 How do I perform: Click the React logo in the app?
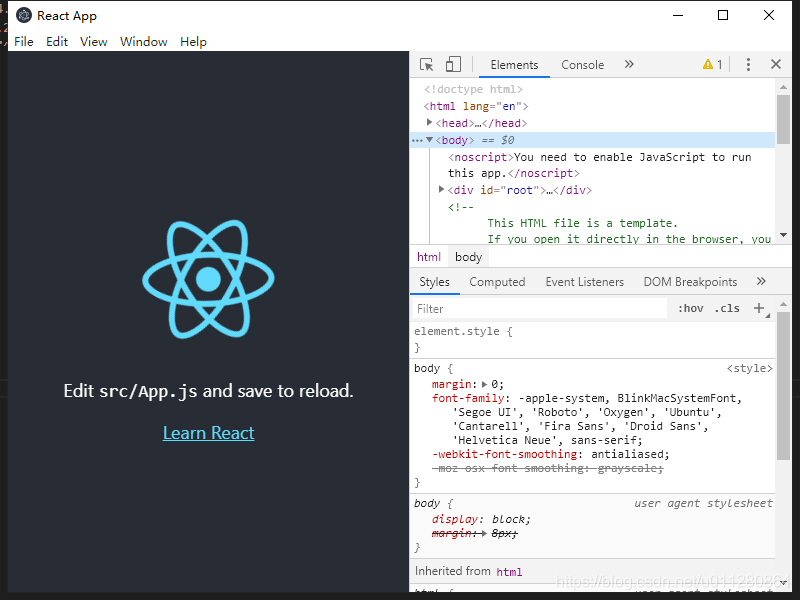click(x=208, y=279)
